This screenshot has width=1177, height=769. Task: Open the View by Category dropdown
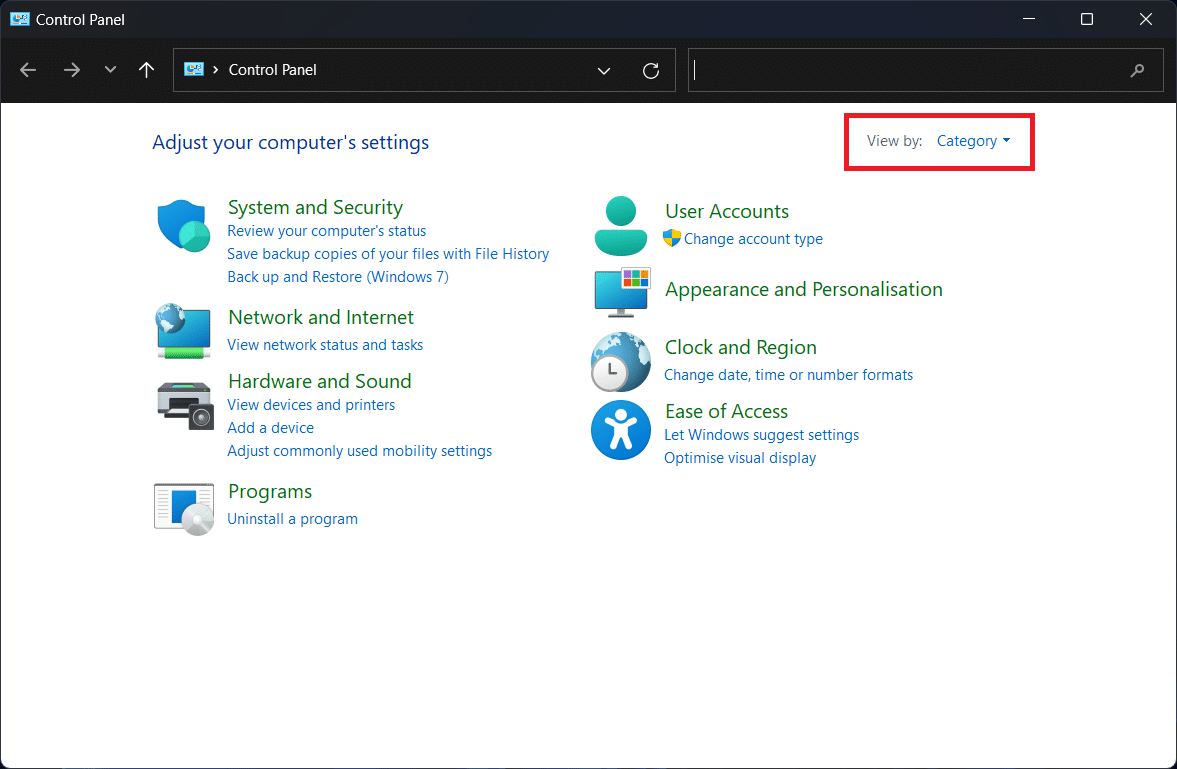973,141
